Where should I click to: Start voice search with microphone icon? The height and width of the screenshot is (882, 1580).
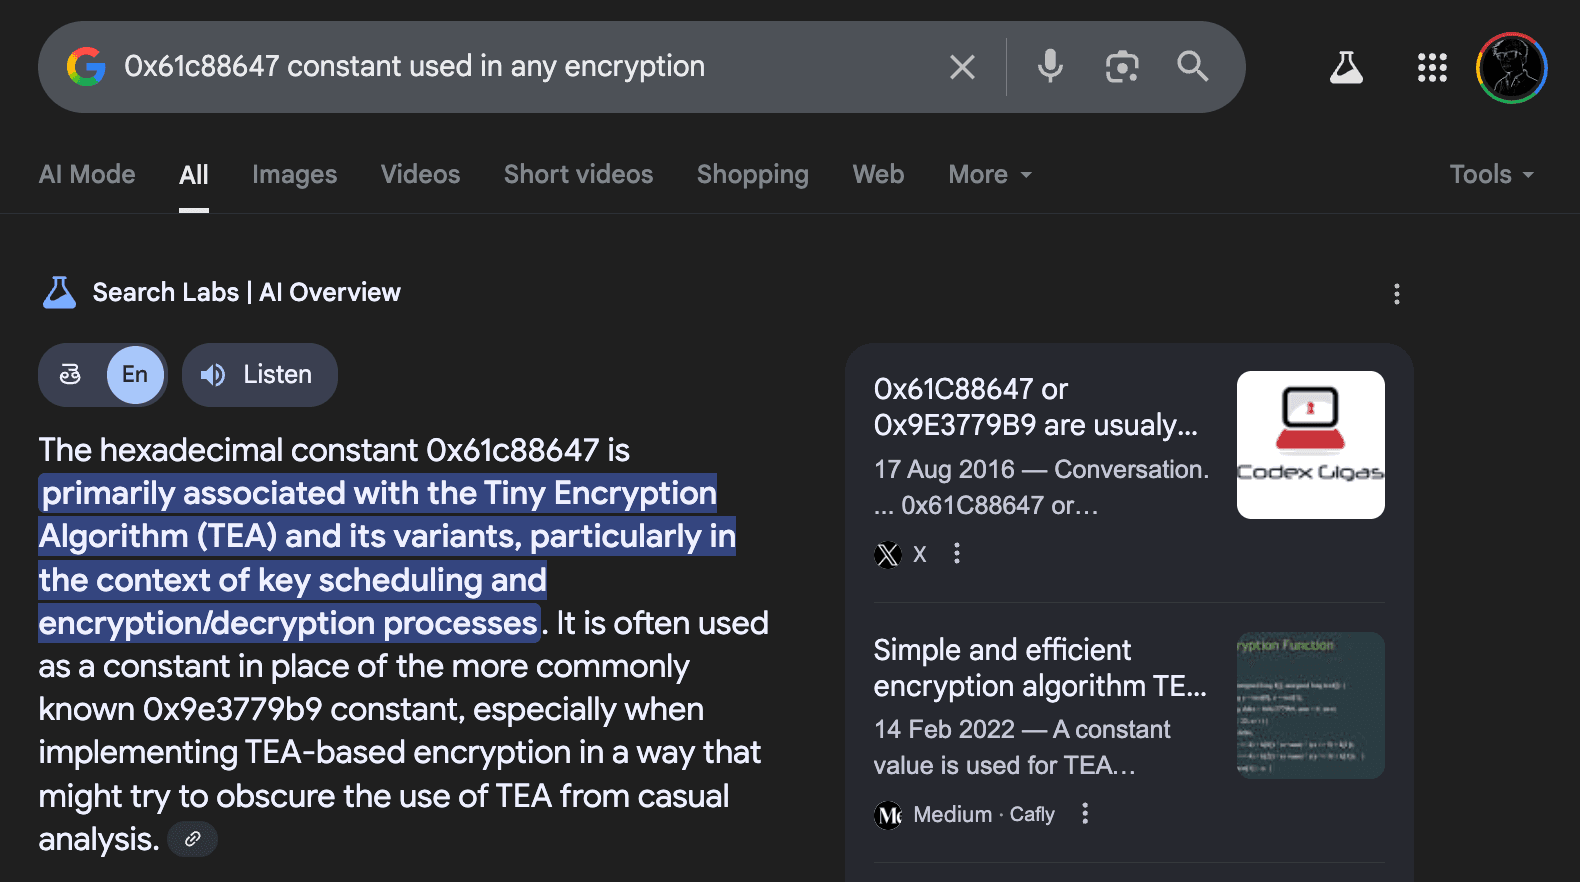1050,67
